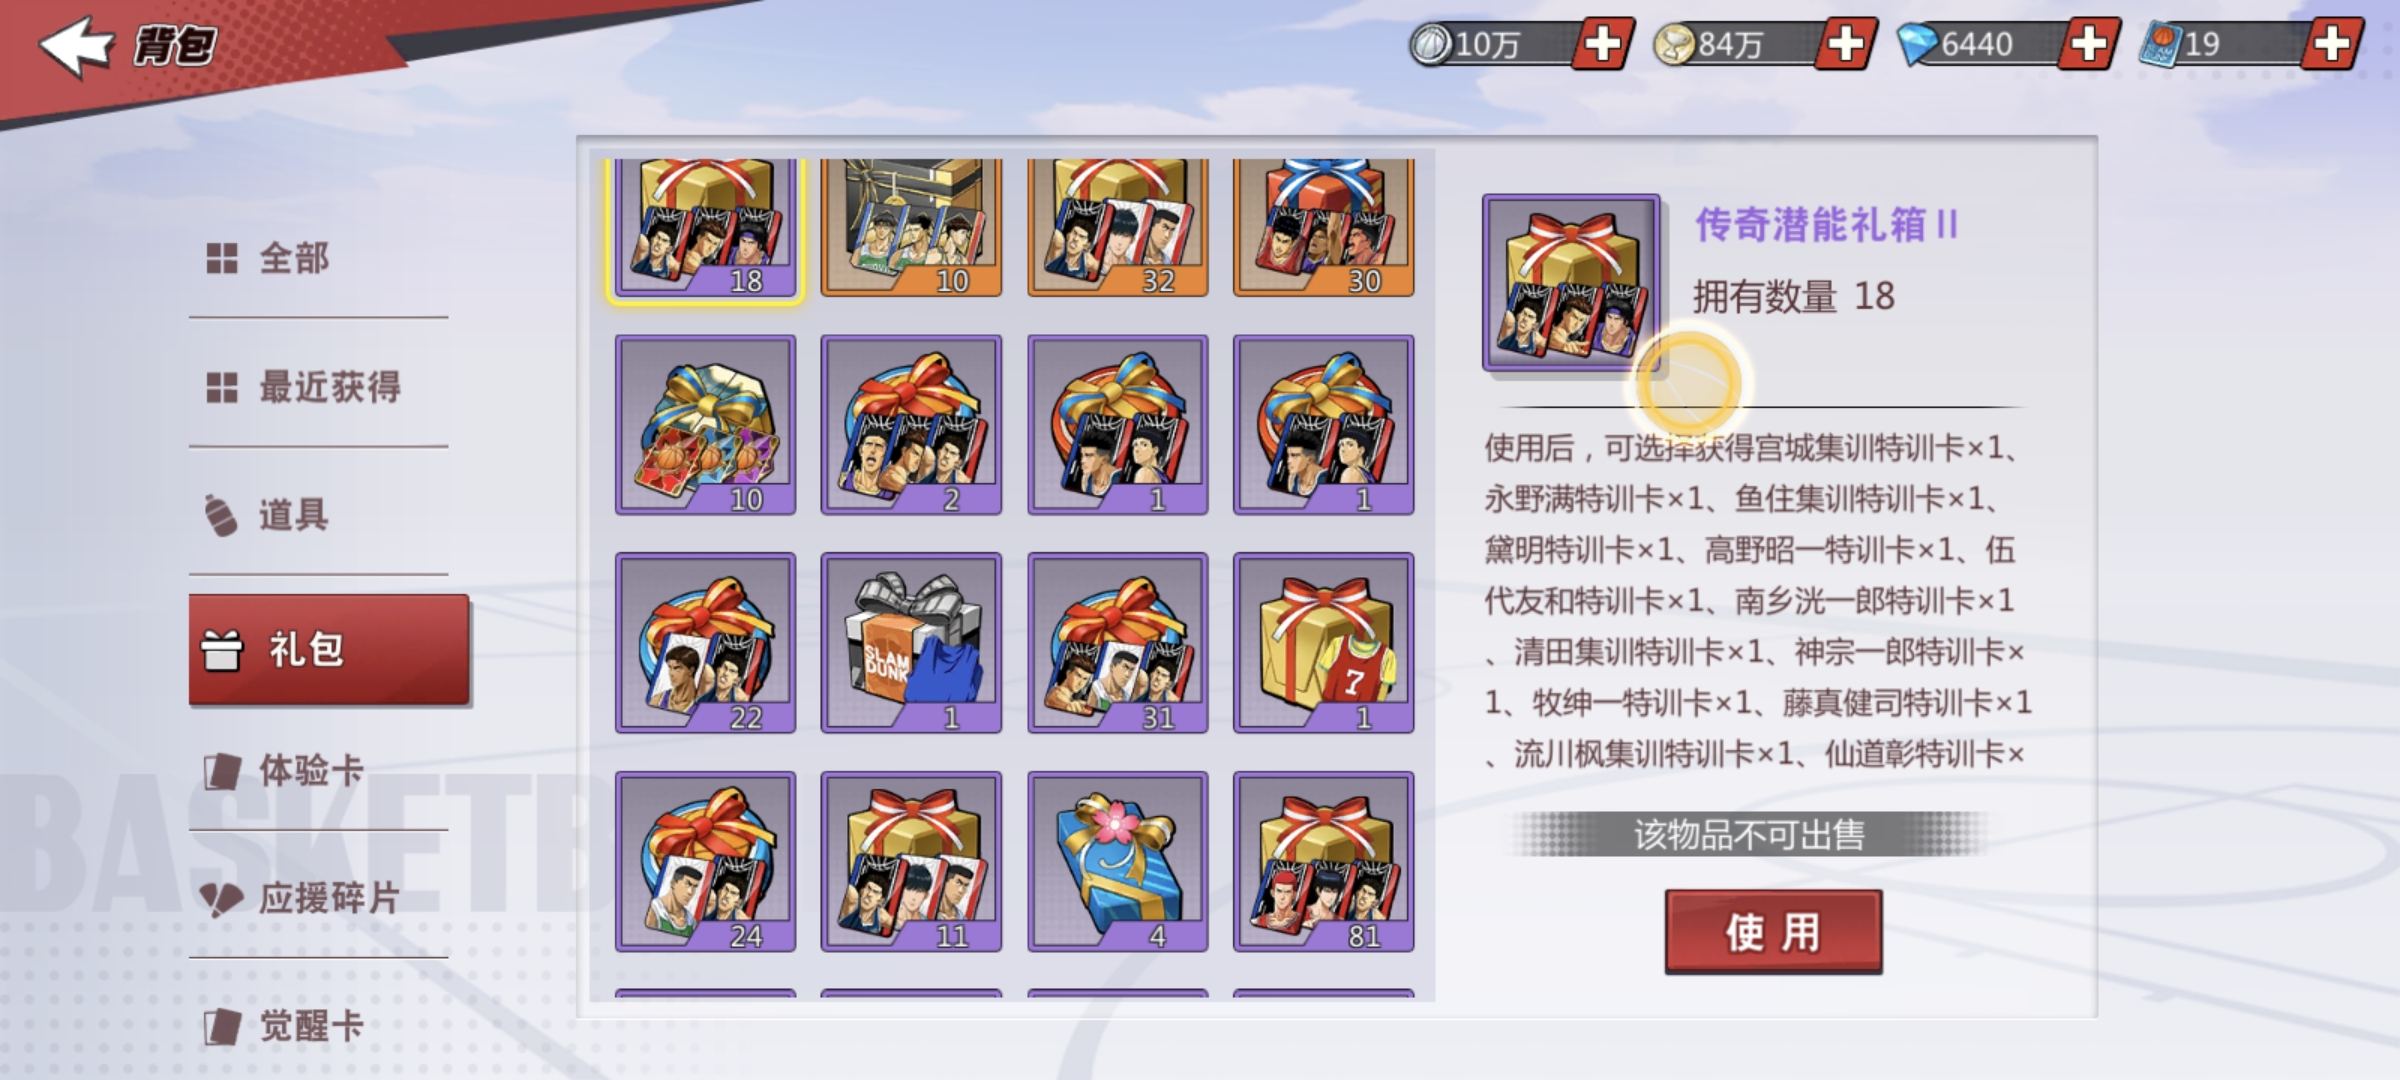The image size is (2400, 1080).
Task: Select the blue sakura gift box
Action: click(x=1118, y=861)
